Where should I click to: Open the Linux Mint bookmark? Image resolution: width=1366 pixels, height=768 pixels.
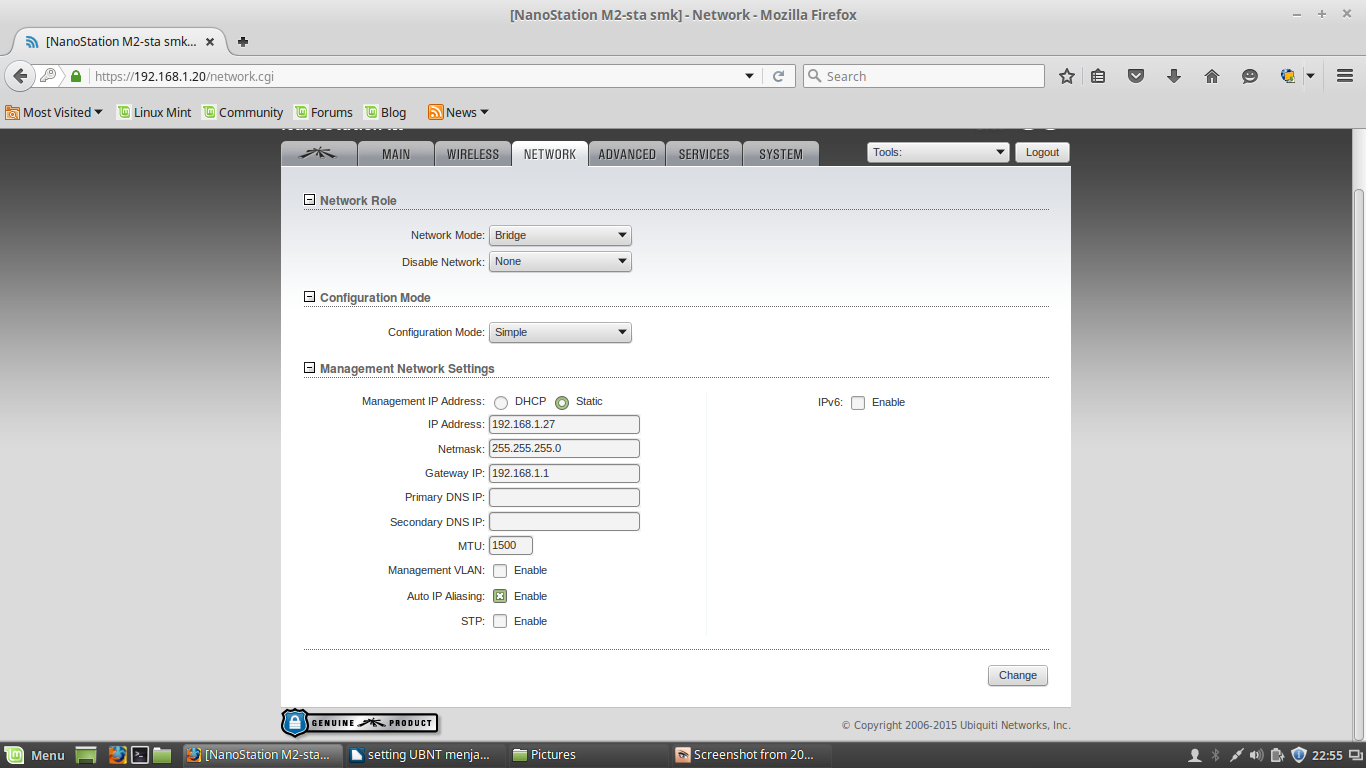coord(154,112)
